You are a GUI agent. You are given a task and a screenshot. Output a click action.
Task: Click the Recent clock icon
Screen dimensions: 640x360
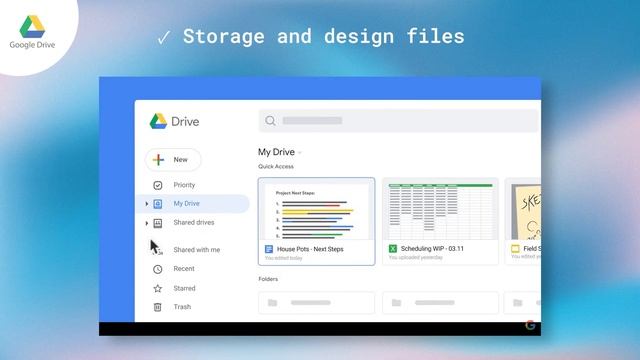tap(158, 269)
